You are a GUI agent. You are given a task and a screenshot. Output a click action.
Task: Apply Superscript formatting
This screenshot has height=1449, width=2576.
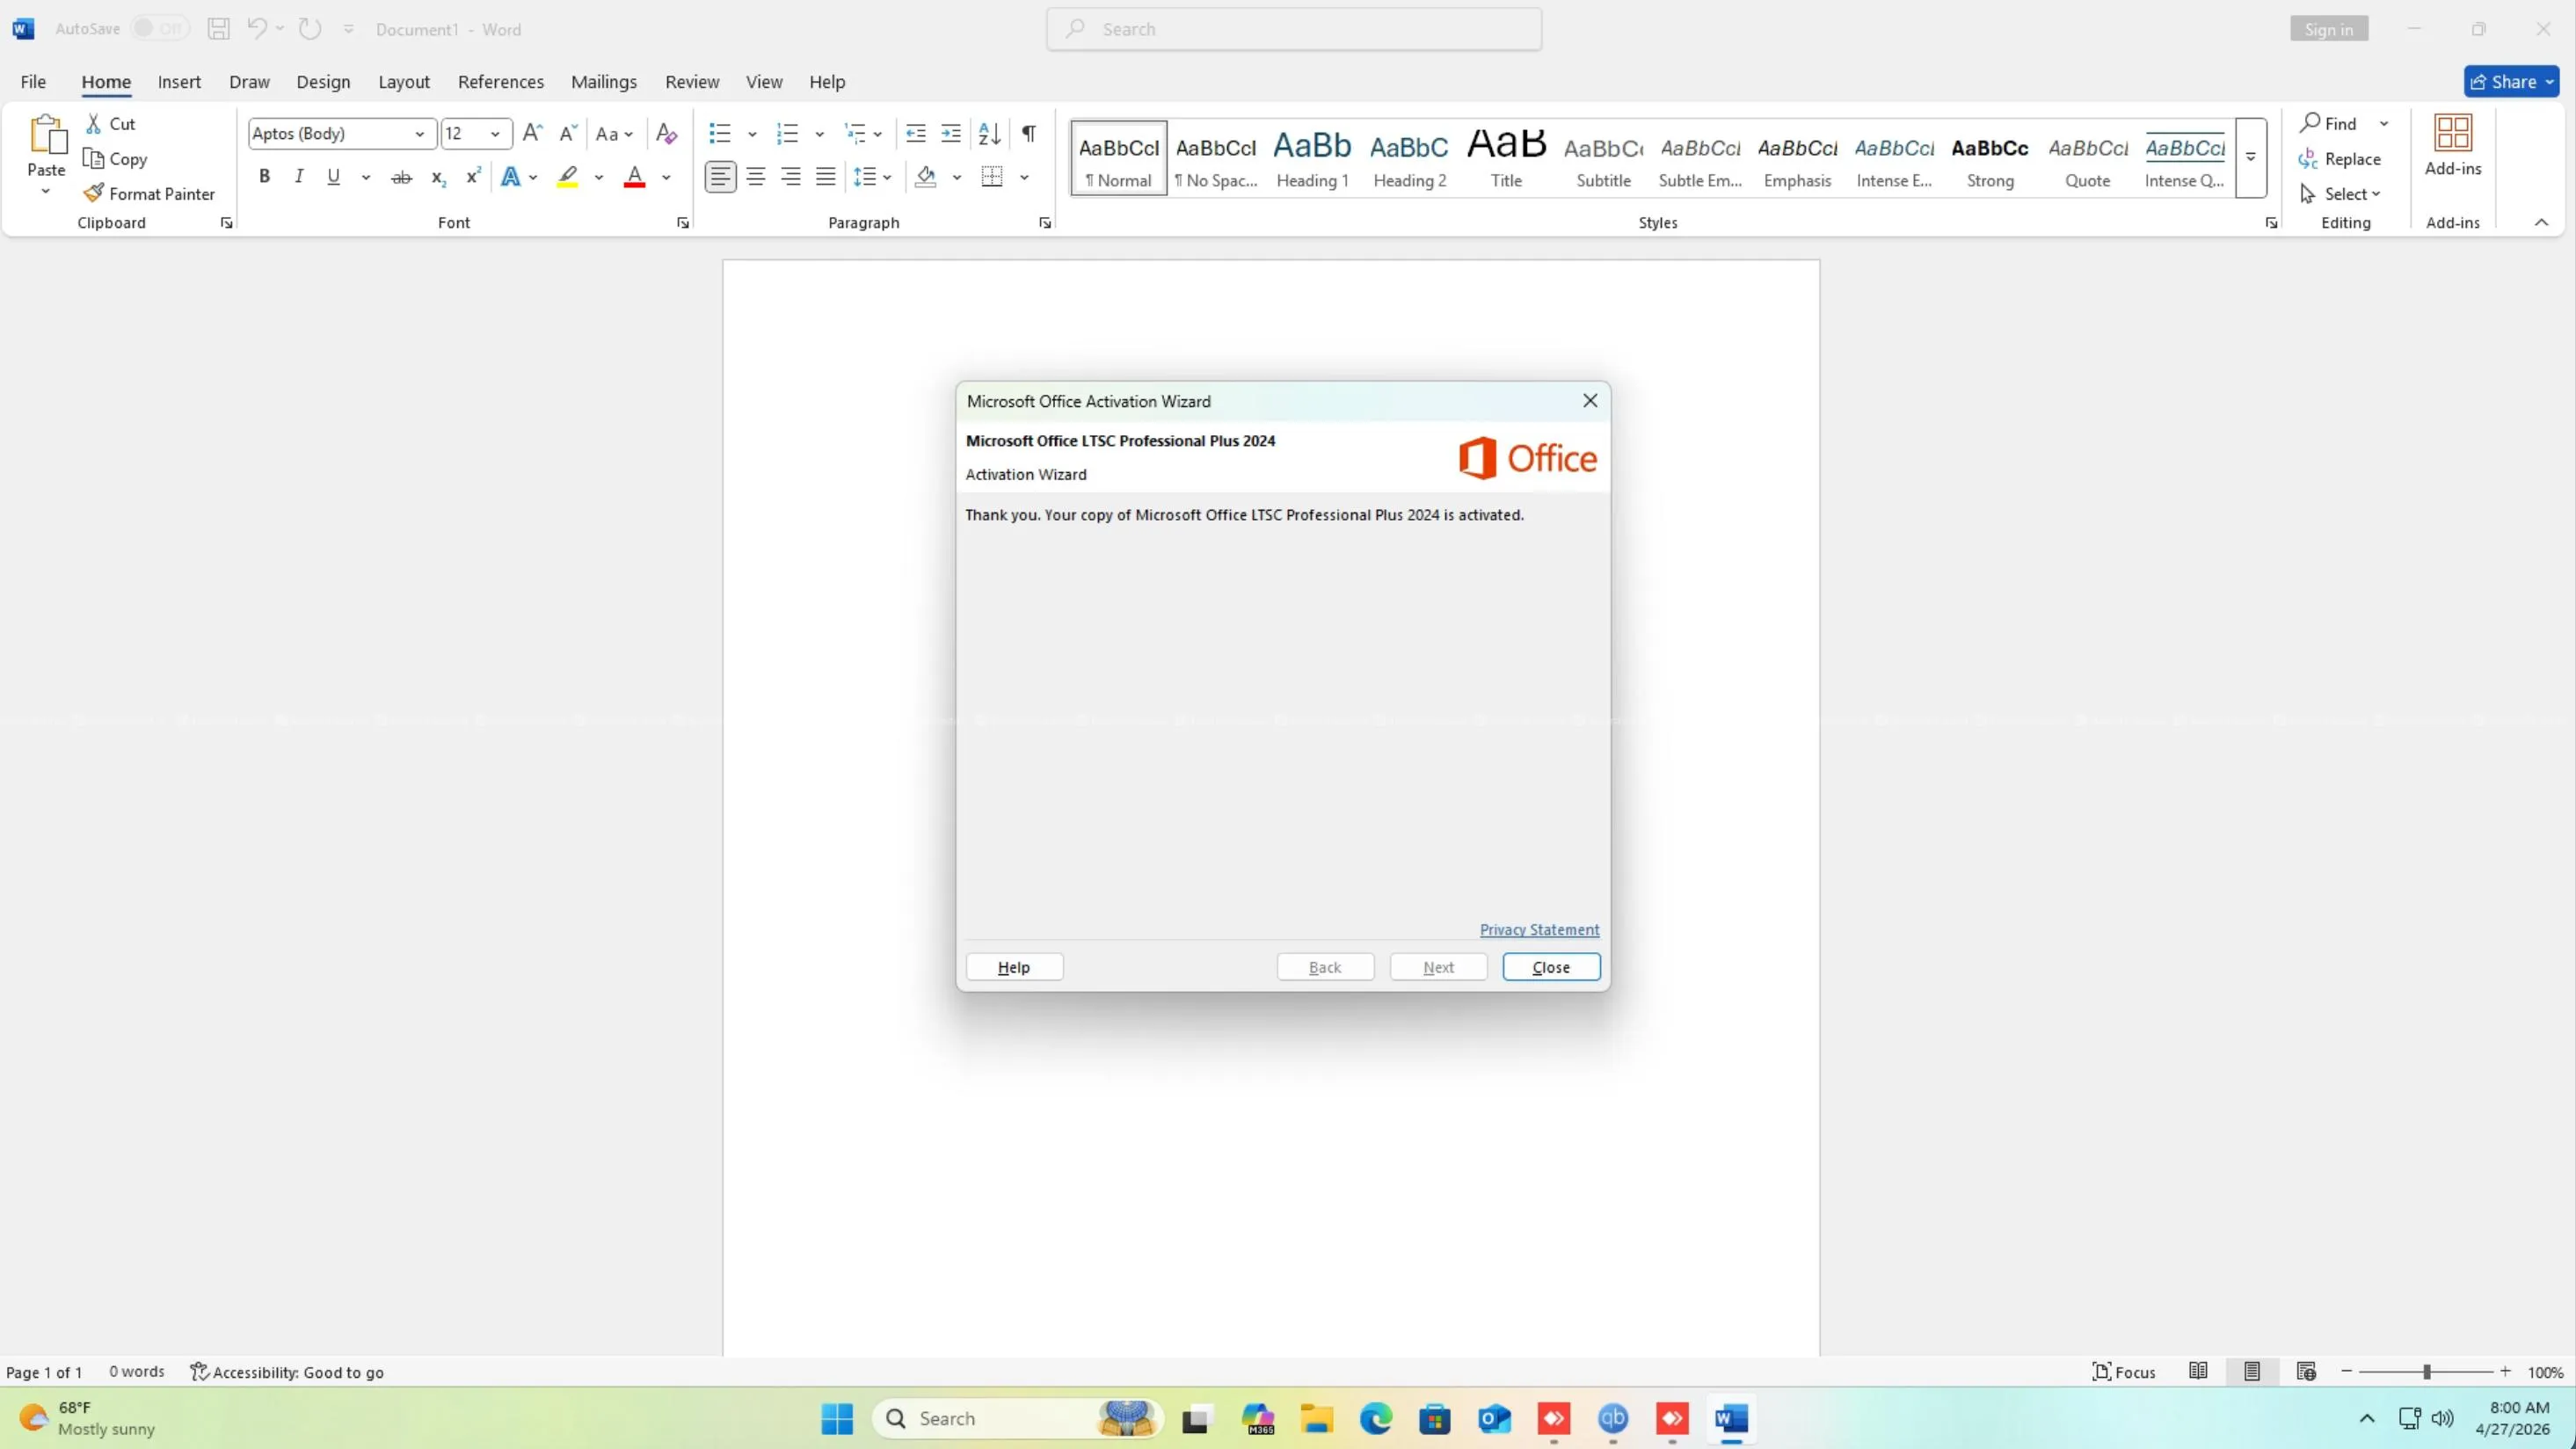[x=473, y=177]
